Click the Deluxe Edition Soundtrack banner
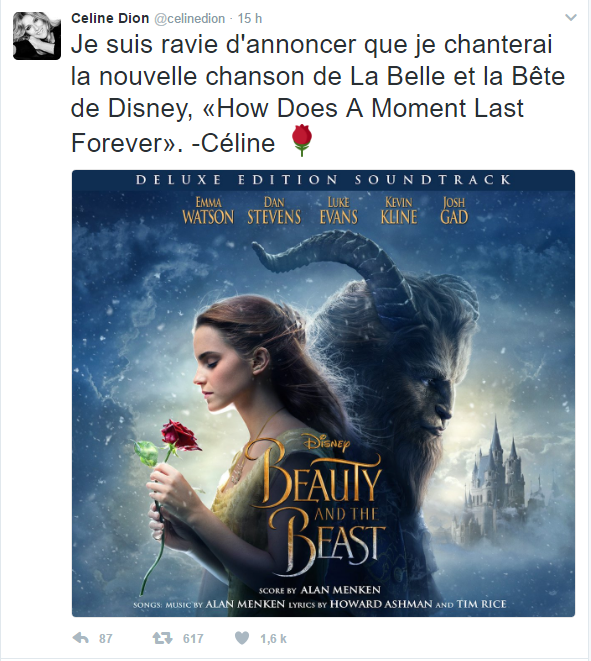The image size is (591, 661). (x=323, y=180)
